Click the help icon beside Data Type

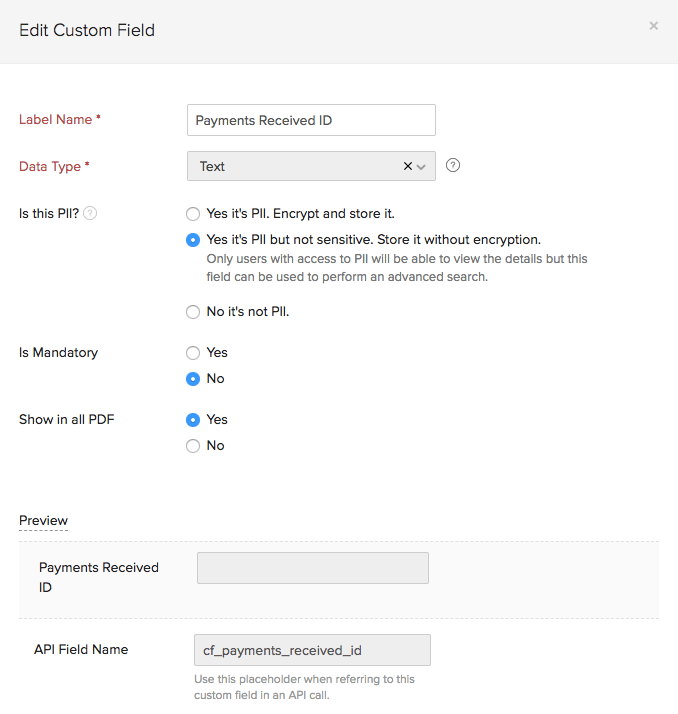[x=453, y=166]
